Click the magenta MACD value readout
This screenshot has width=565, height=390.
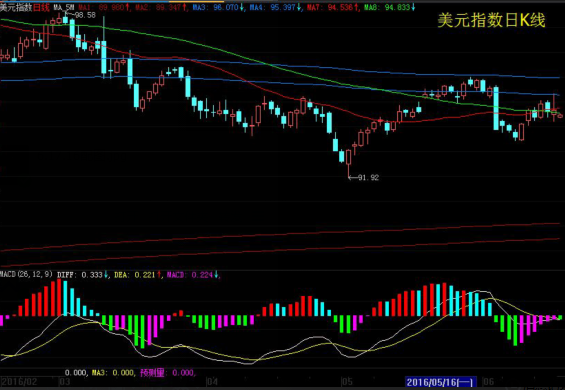point(190,275)
